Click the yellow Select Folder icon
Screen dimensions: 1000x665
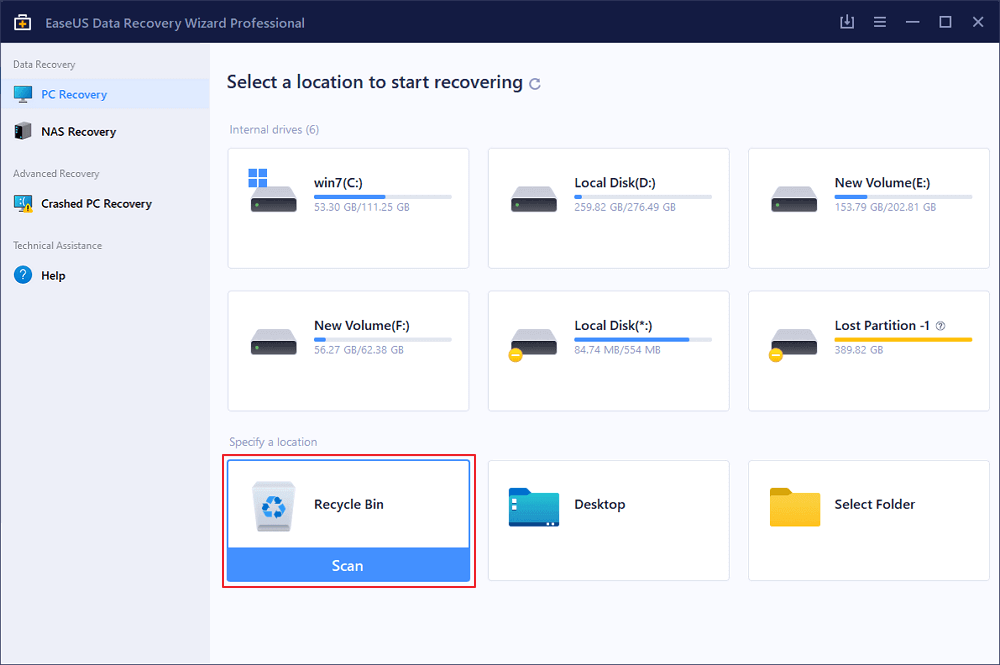794,506
